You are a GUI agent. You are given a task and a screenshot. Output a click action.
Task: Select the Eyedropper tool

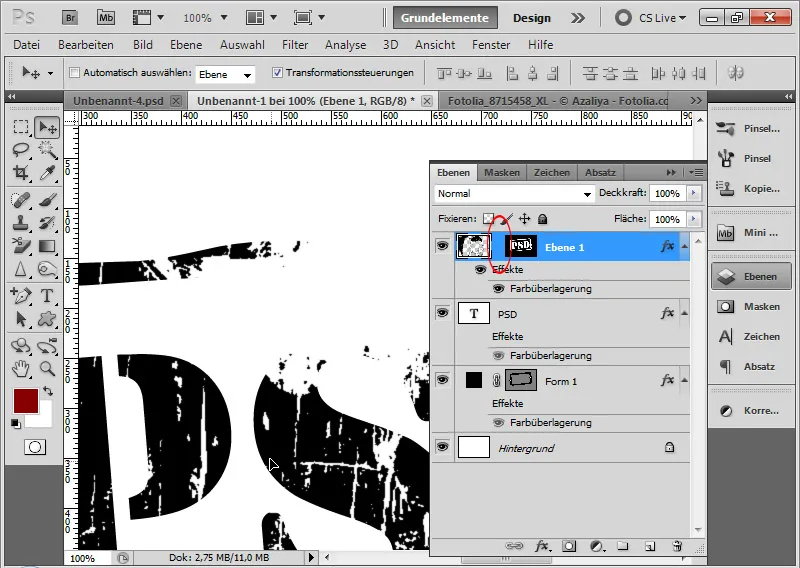pyautogui.click(x=47, y=172)
